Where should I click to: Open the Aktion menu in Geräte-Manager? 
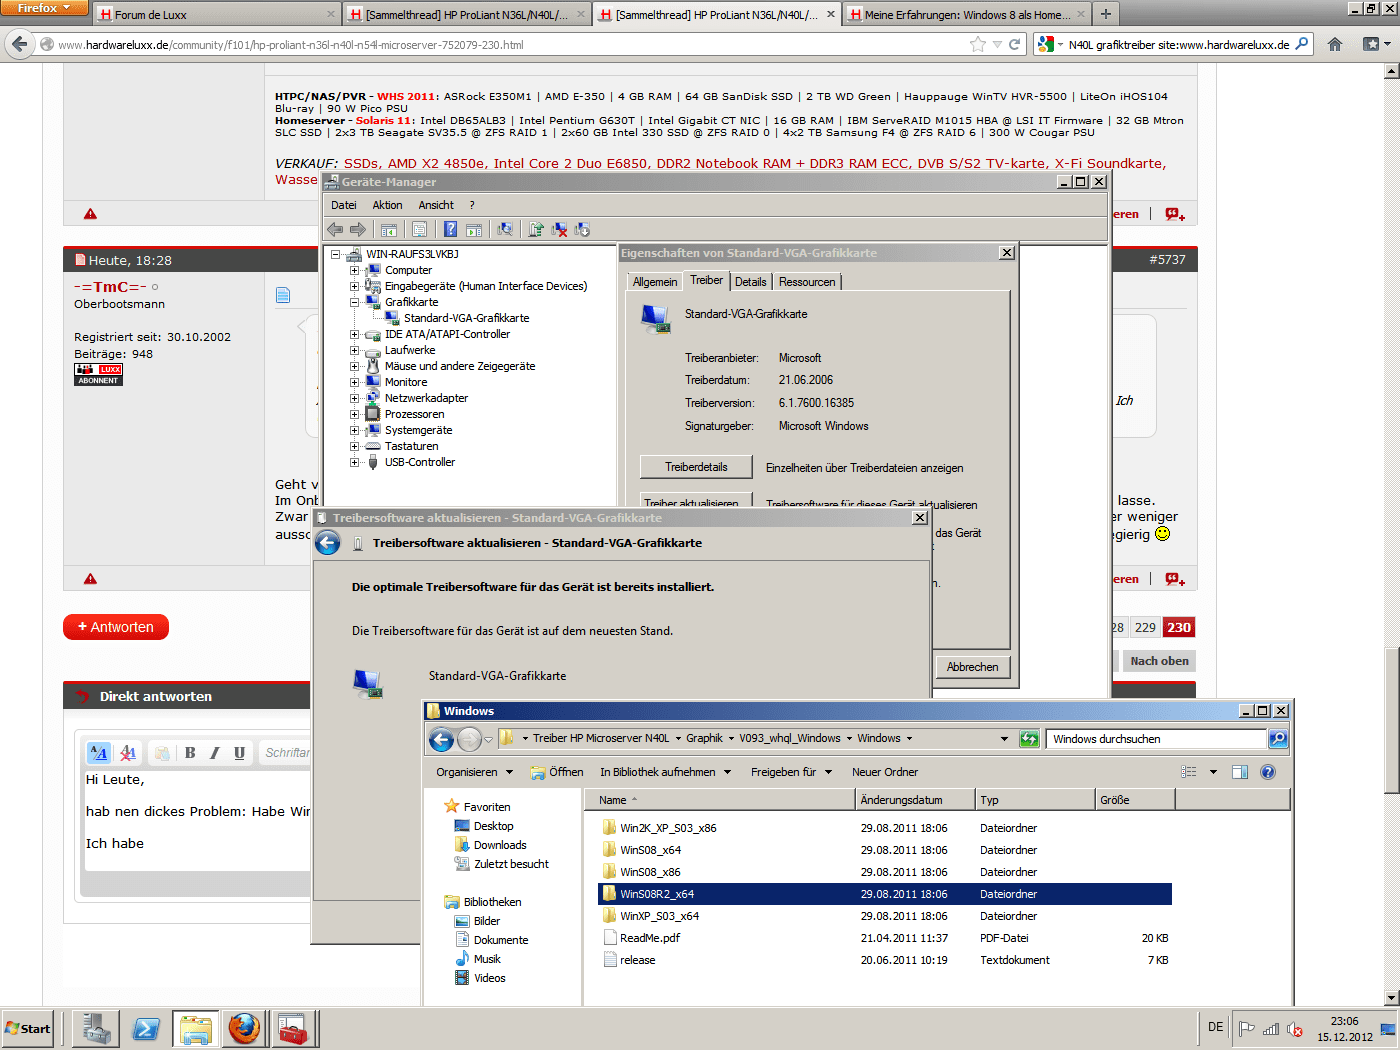coord(387,205)
